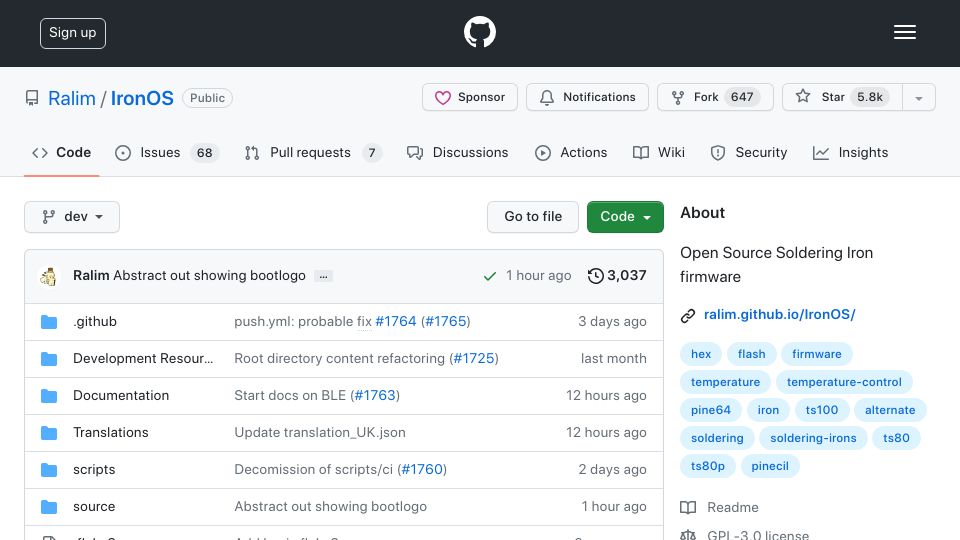
Task: Open the star lists dropdown arrow
Action: (918, 97)
